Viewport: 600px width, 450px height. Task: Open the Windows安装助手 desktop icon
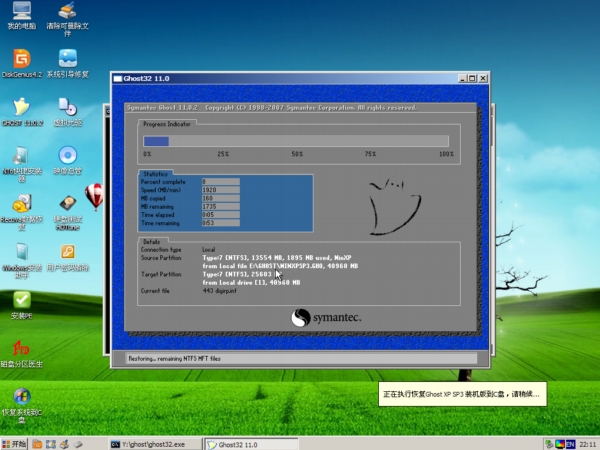(22, 260)
